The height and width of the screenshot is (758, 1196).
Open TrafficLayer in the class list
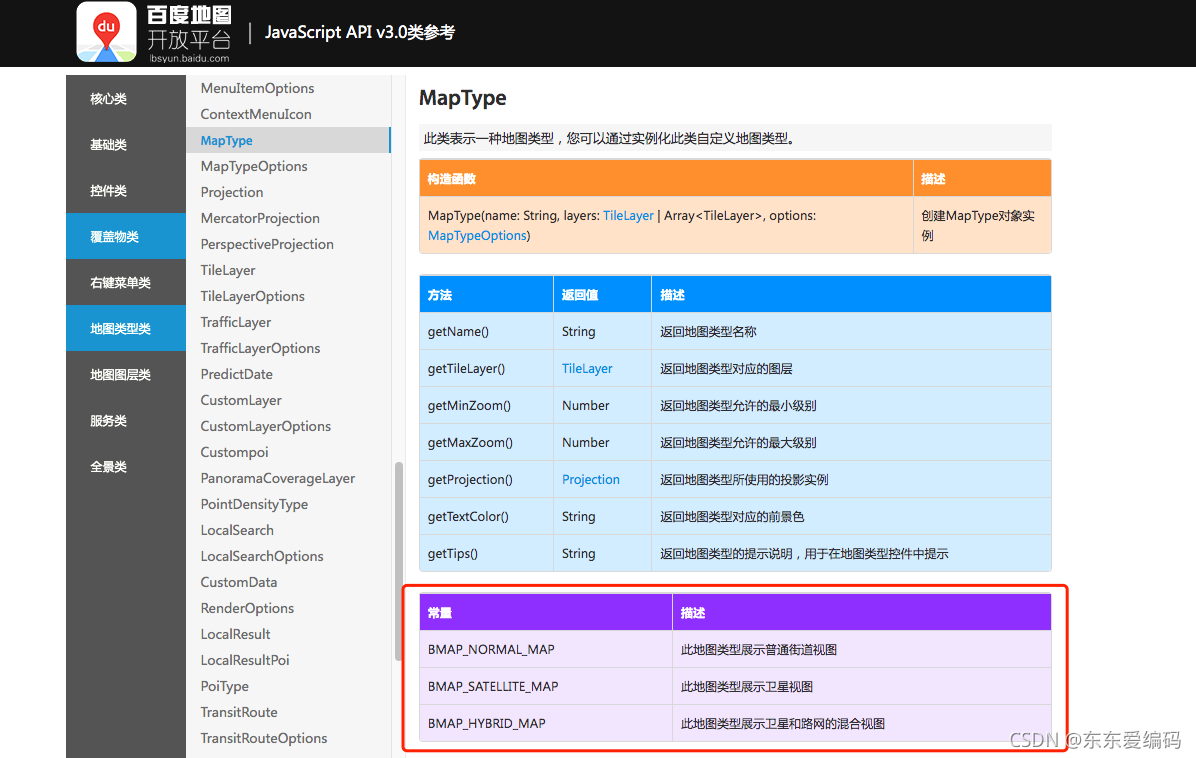click(236, 322)
